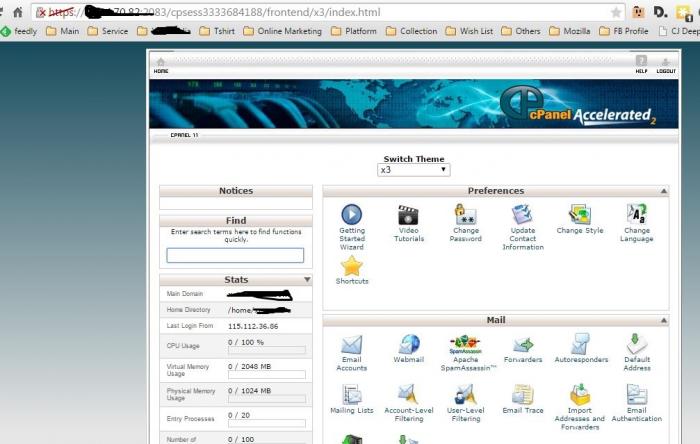
Task: Open Email Authentication
Action: pyautogui.click(x=637, y=403)
